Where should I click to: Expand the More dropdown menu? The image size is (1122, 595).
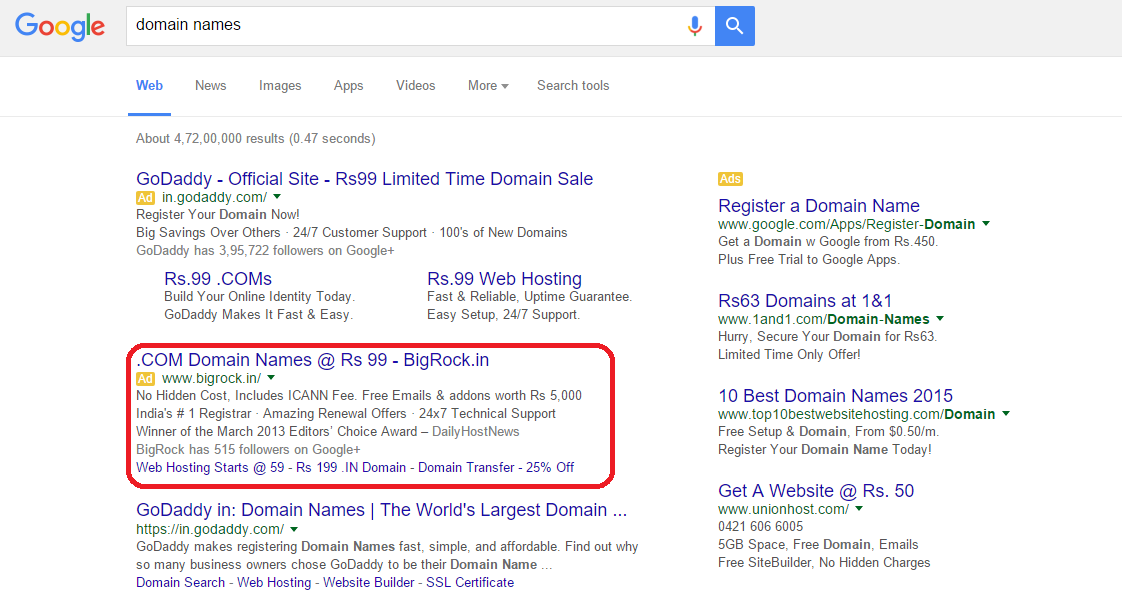[x=488, y=86]
